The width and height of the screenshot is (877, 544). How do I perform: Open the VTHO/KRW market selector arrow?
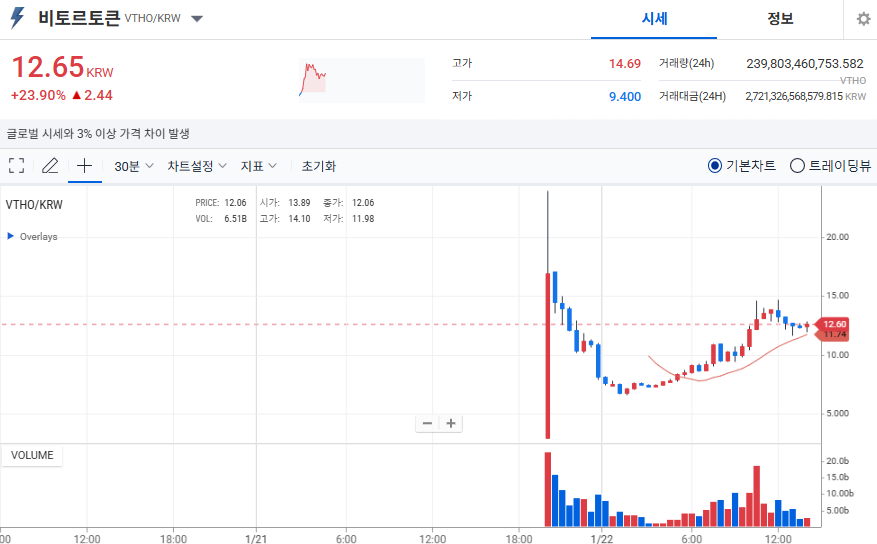pos(197,18)
